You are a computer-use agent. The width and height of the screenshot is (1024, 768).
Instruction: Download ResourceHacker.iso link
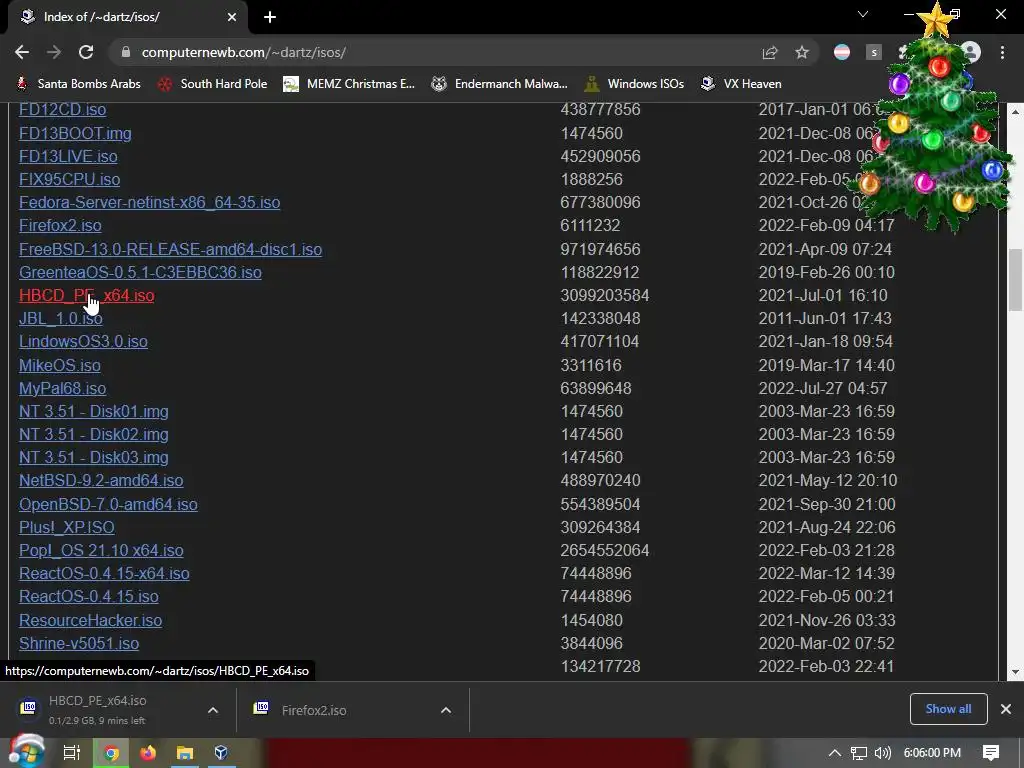pyautogui.click(x=91, y=620)
